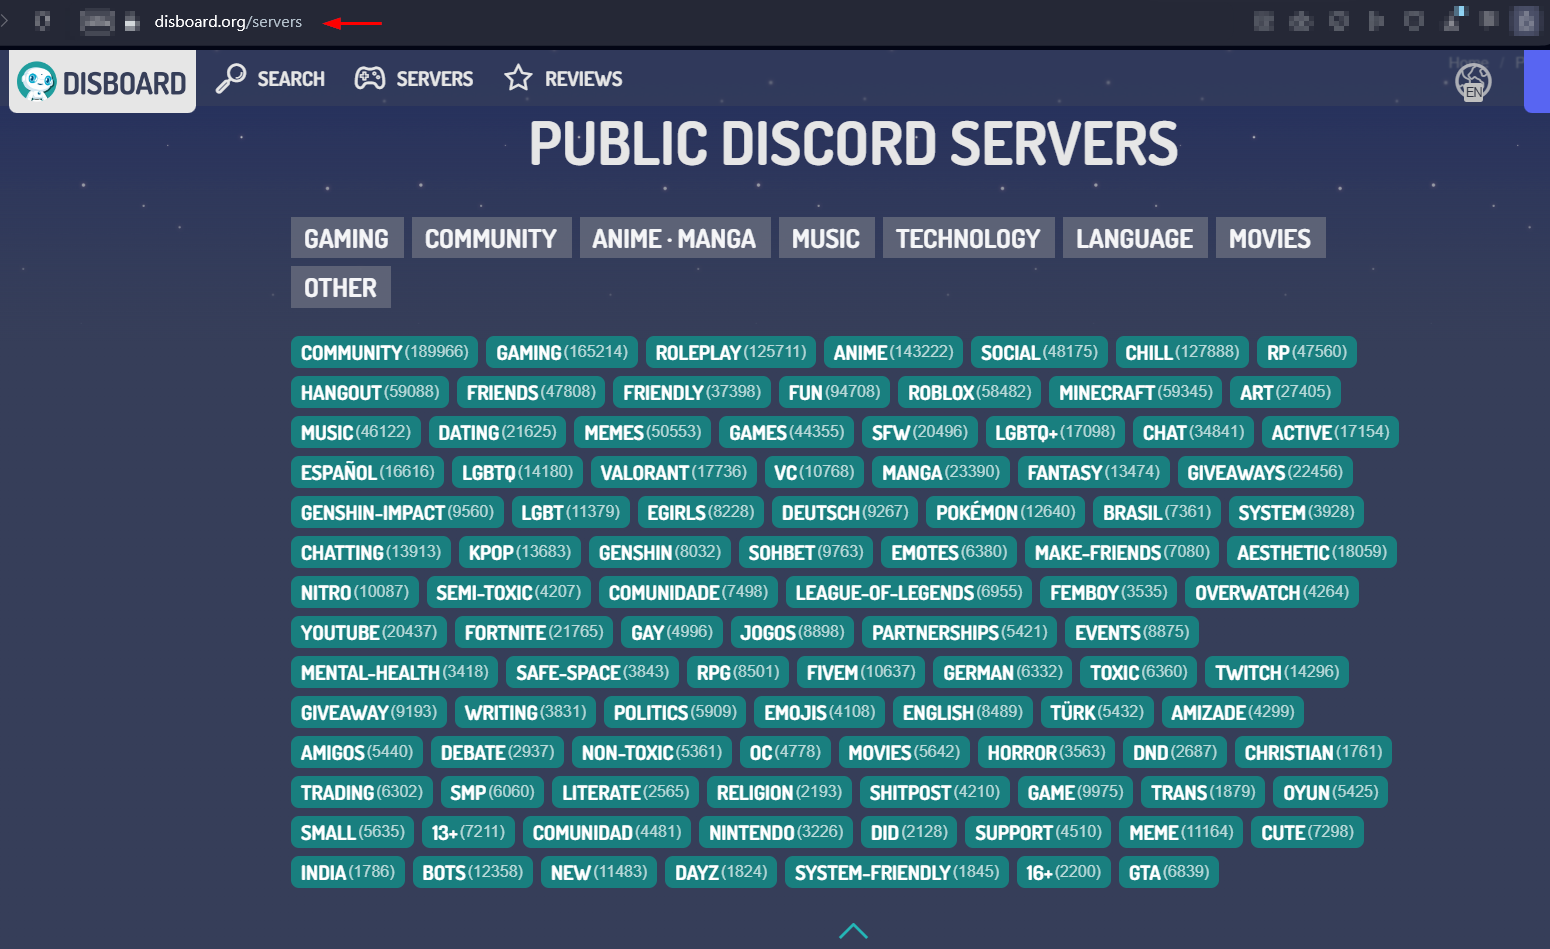Open the OVERWATCH tag
Viewport: 1550px width, 949px height.
click(1272, 592)
